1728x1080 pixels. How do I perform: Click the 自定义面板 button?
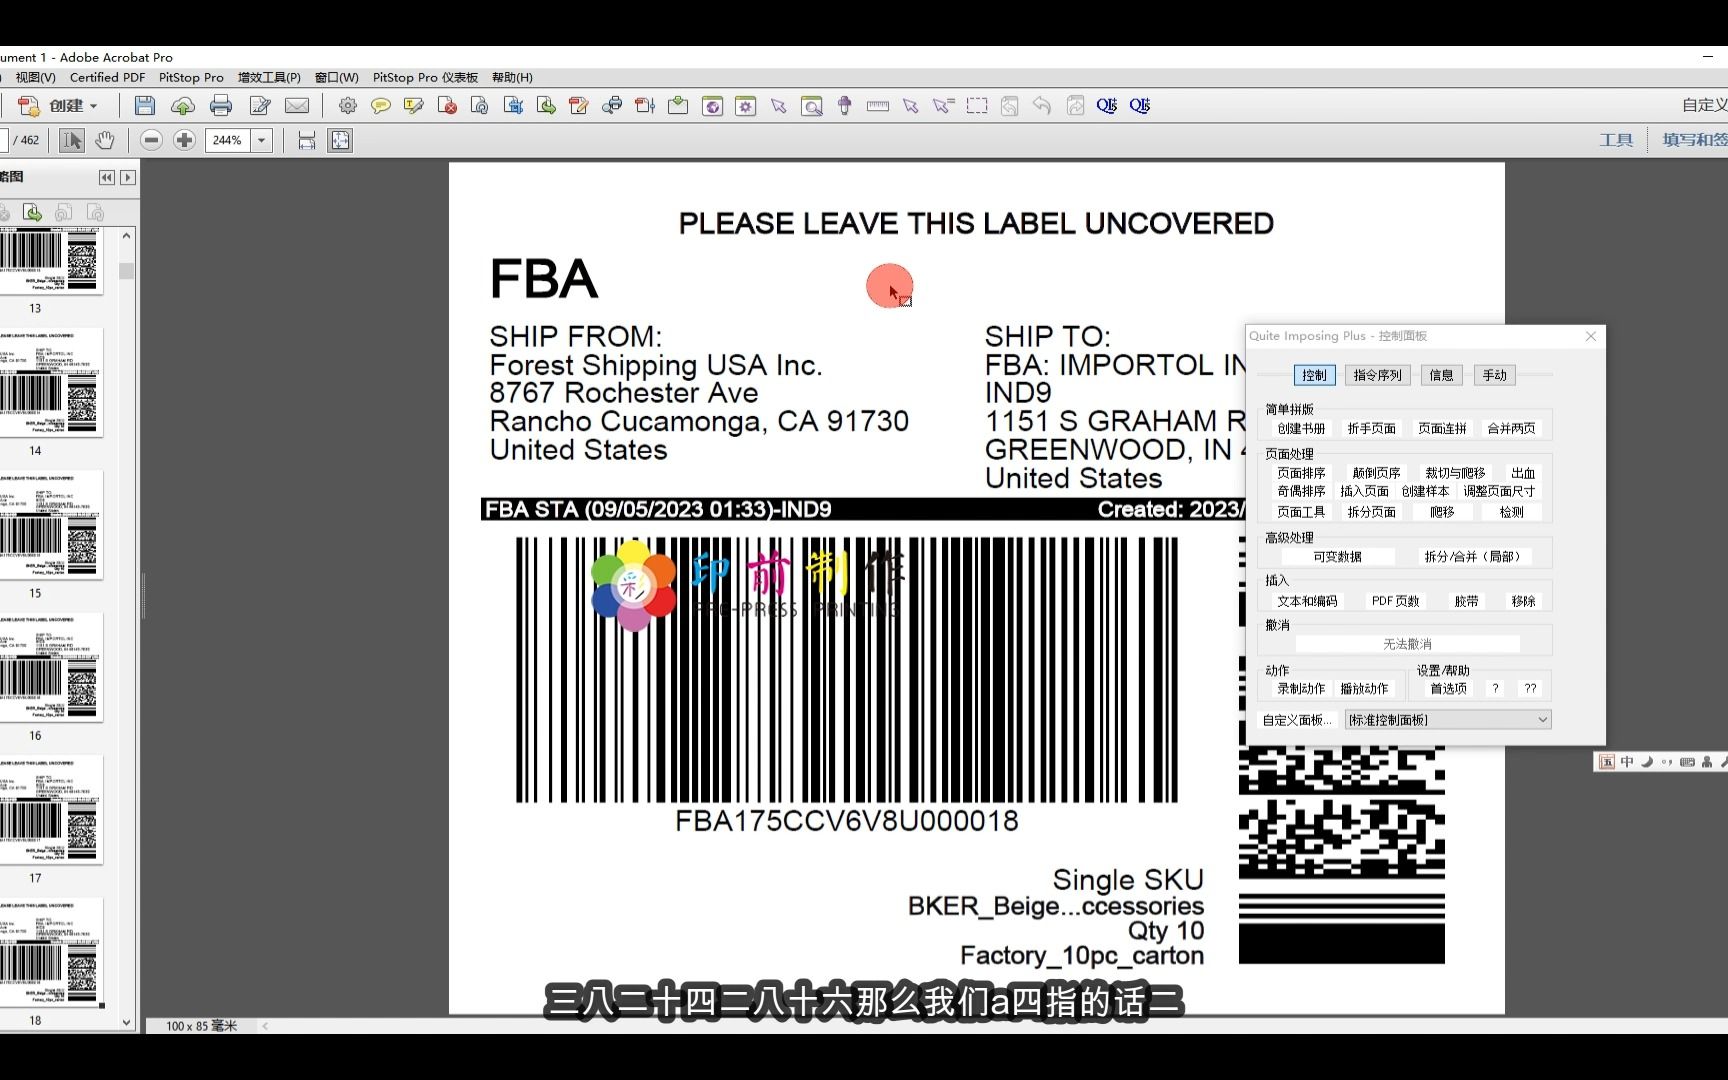1296,720
